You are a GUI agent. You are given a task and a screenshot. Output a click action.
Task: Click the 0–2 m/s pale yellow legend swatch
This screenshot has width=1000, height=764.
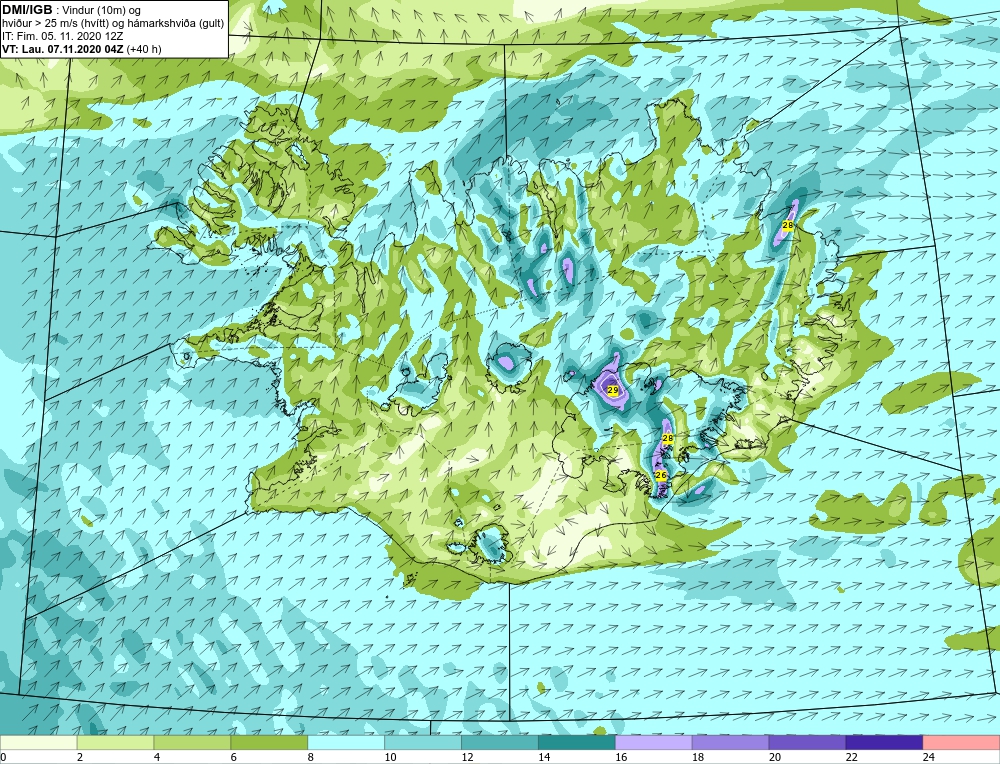pyautogui.click(x=38, y=742)
